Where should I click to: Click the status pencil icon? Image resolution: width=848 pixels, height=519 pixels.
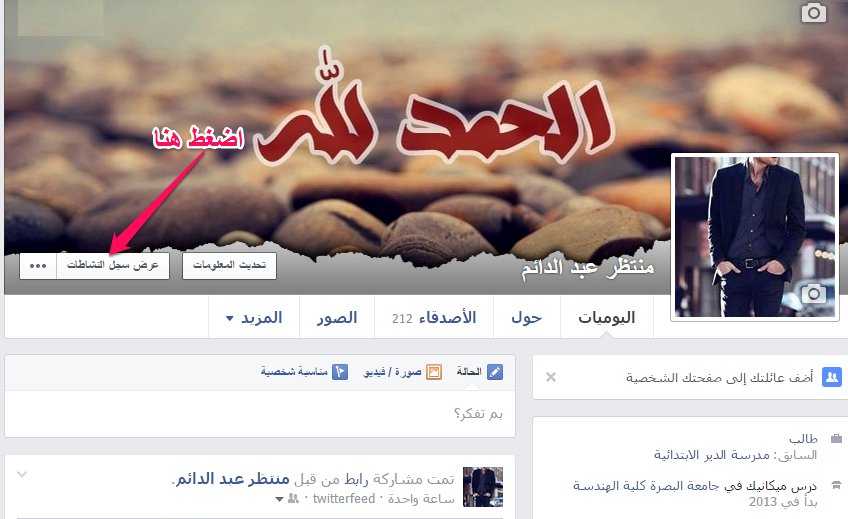(x=494, y=372)
